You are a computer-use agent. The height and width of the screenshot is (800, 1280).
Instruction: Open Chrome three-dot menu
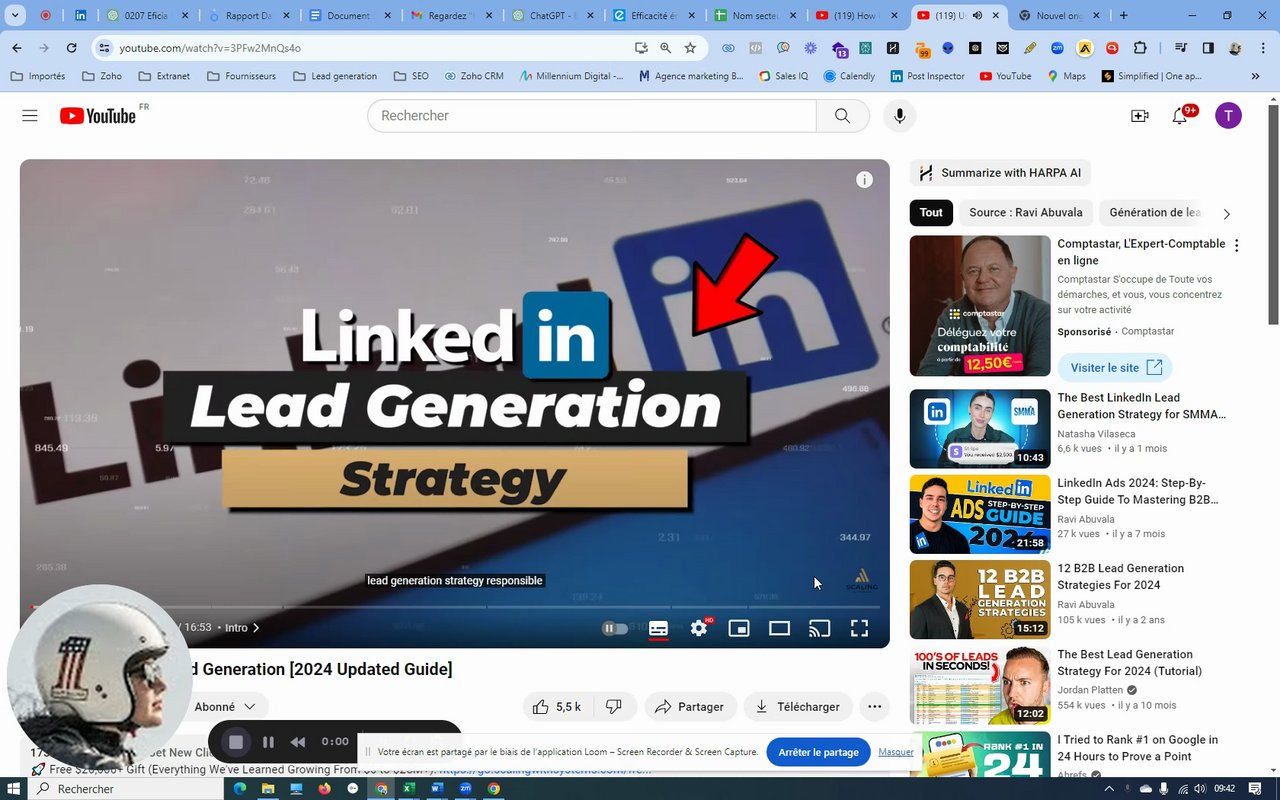point(1262,48)
